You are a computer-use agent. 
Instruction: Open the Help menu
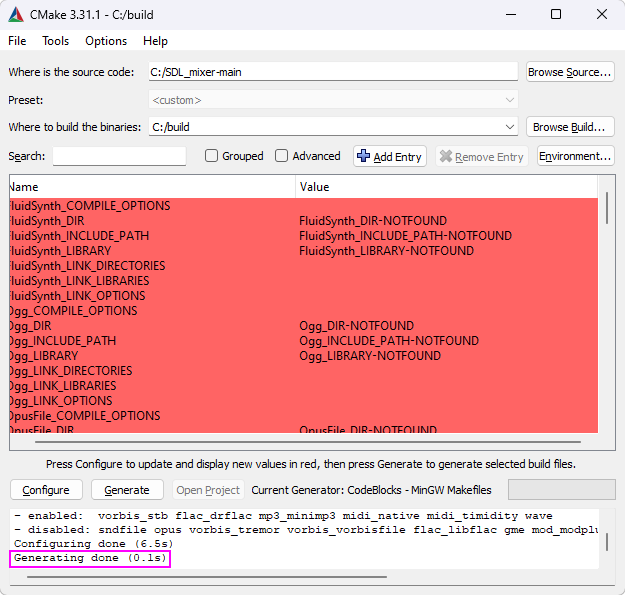[155, 41]
